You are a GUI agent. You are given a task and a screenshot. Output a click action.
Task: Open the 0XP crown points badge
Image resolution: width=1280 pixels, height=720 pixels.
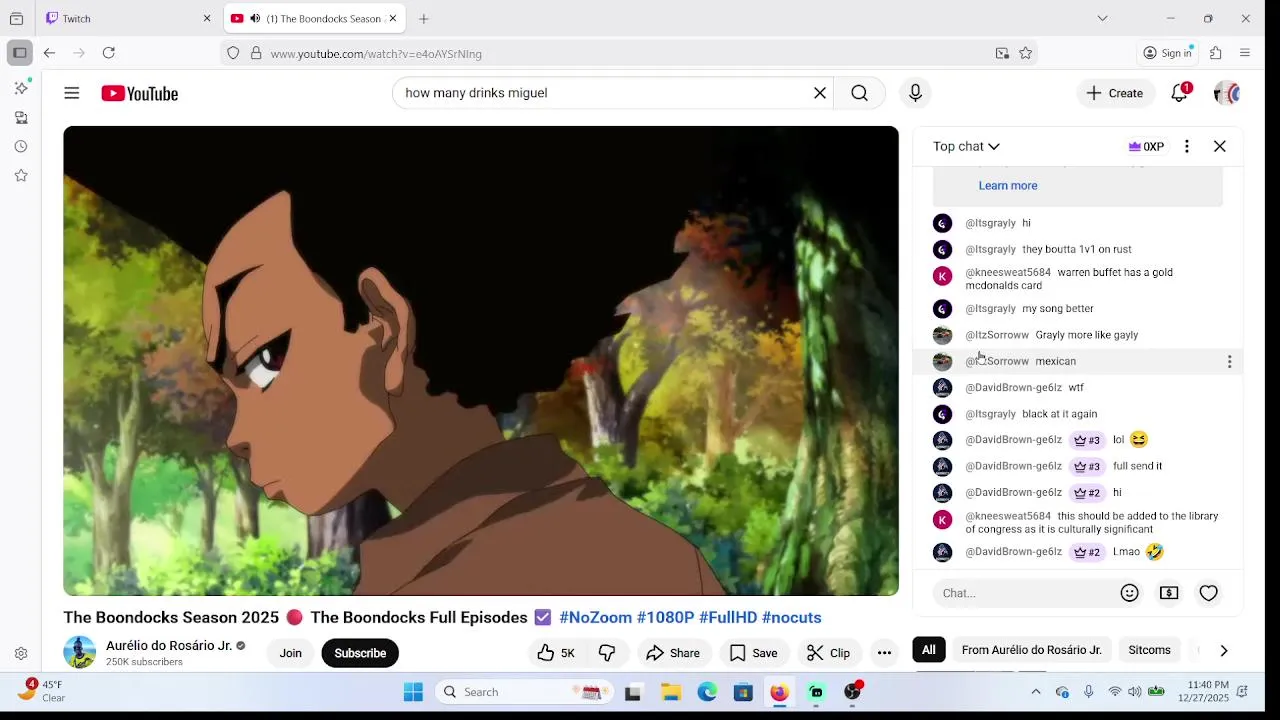[1146, 146]
